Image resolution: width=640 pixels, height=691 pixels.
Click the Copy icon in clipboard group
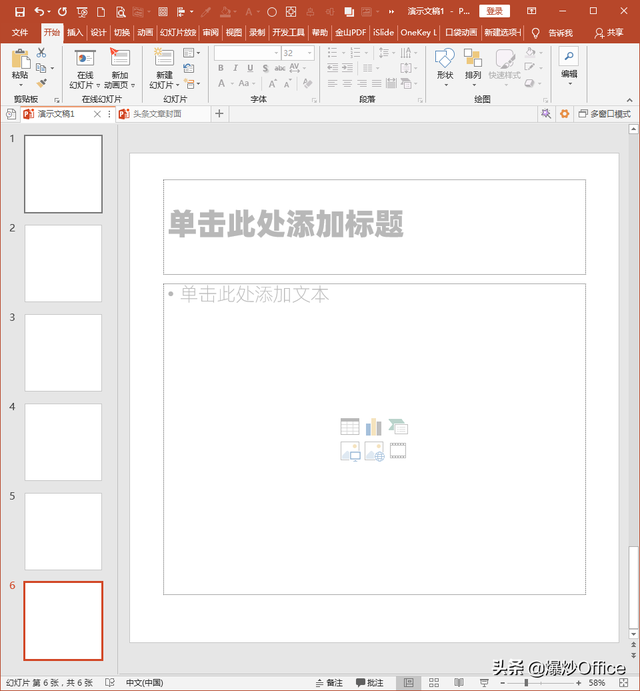click(x=41, y=68)
